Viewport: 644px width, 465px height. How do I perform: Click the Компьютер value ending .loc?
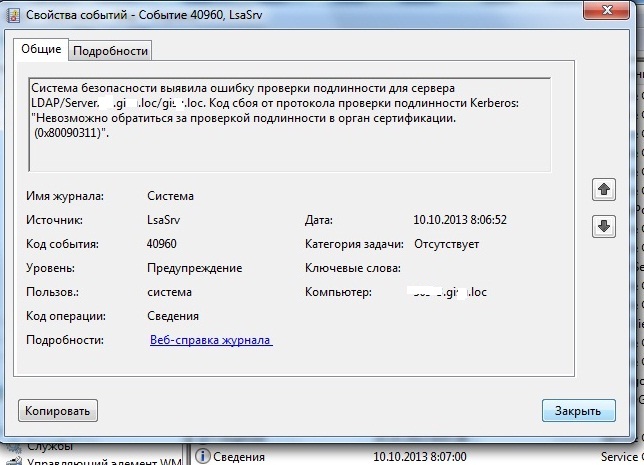448,292
